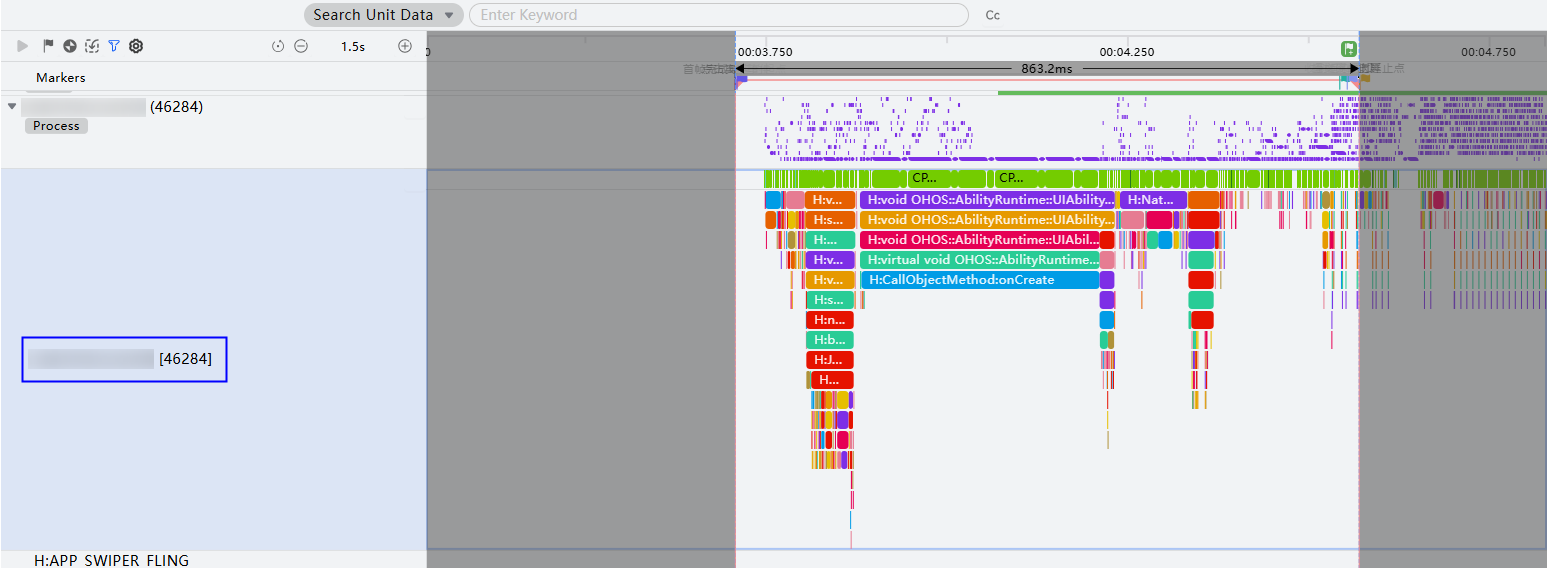Click the flag marker icon in toolbar
Image resolution: width=1547 pixels, height=568 pixels.
click(48, 46)
